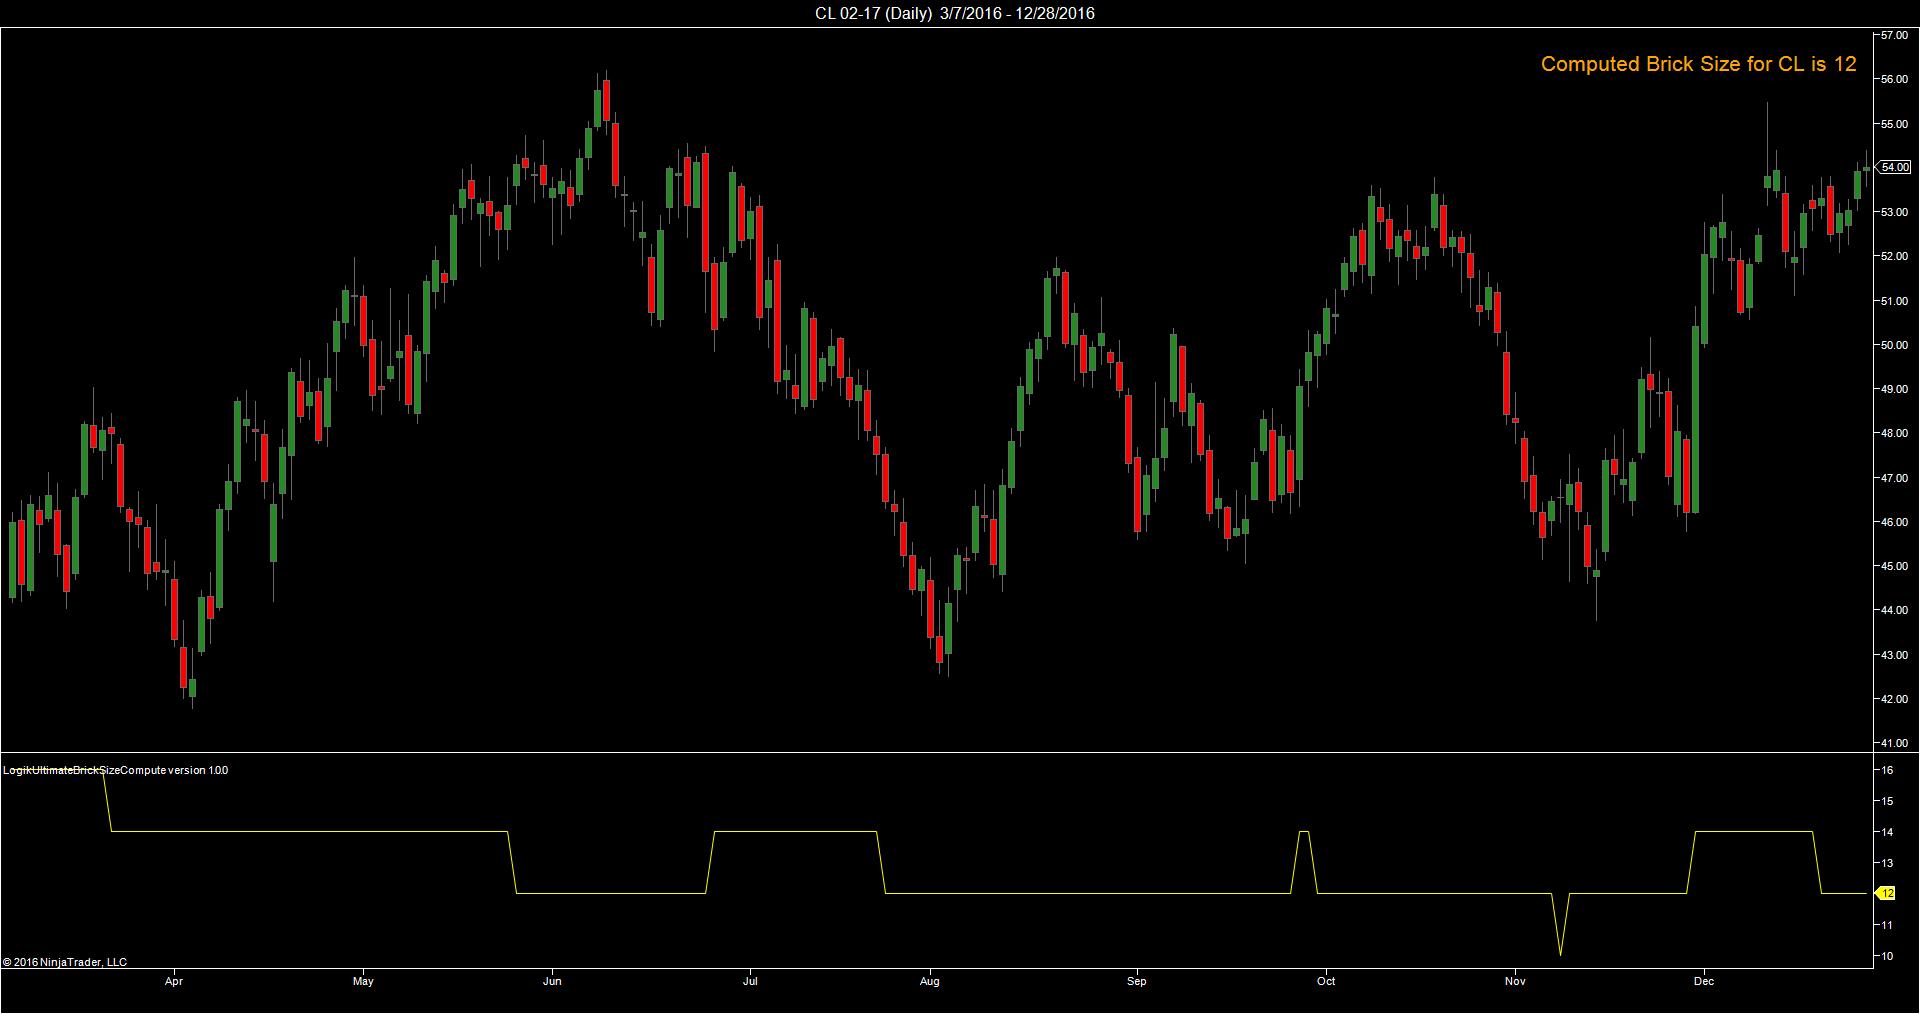Click the May label on time axis
This screenshot has height=1014, width=1920.
pyautogui.click(x=363, y=981)
